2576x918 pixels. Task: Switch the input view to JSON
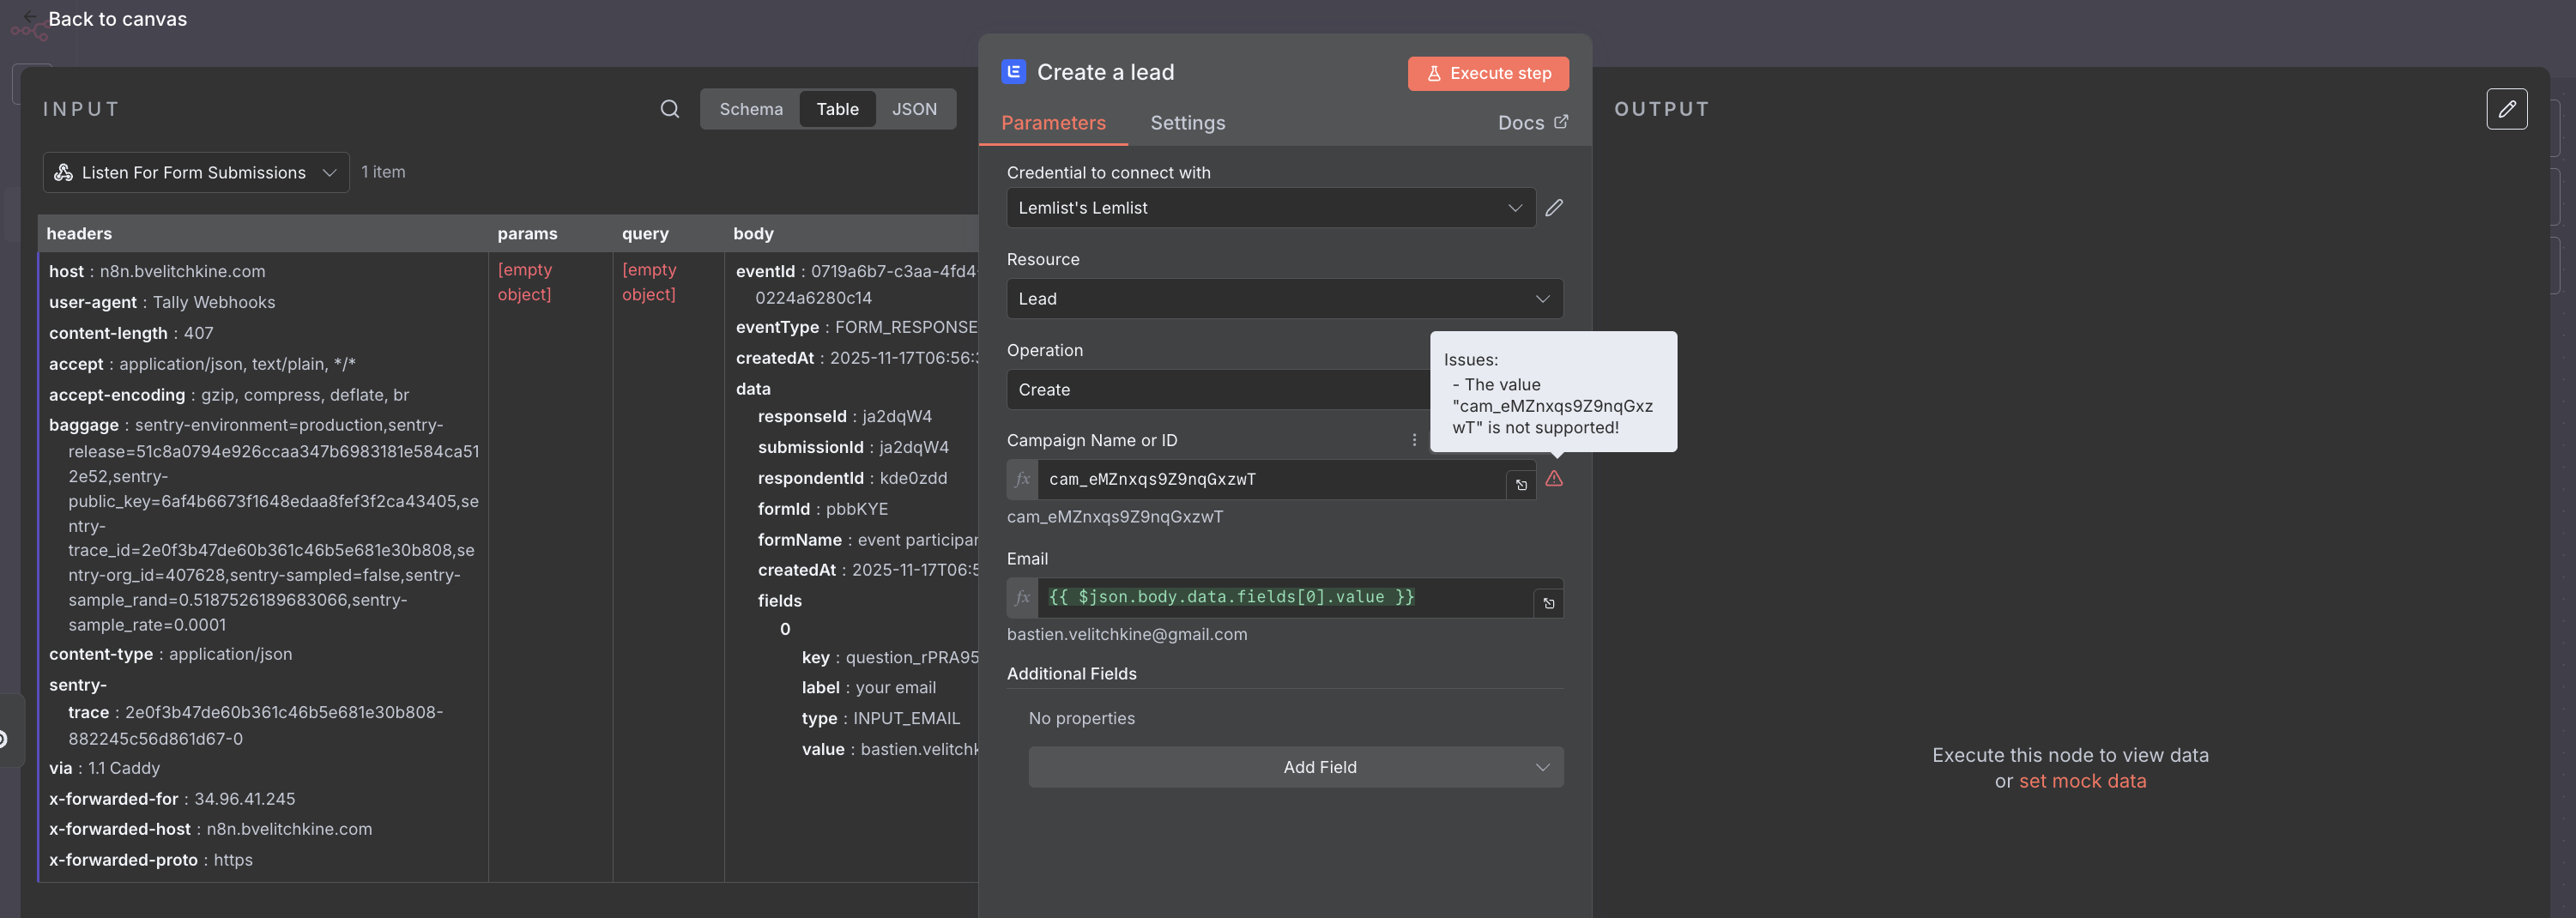pyautogui.click(x=914, y=109)
